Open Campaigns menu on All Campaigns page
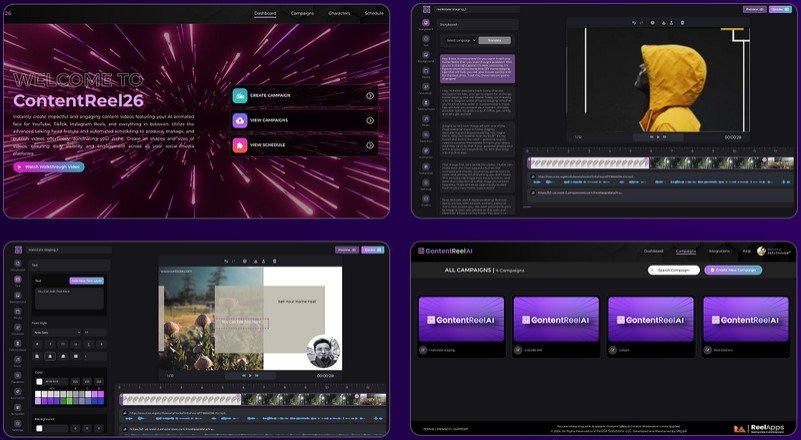The height and width of the screenshot is (440, 801). pos(686,251)
